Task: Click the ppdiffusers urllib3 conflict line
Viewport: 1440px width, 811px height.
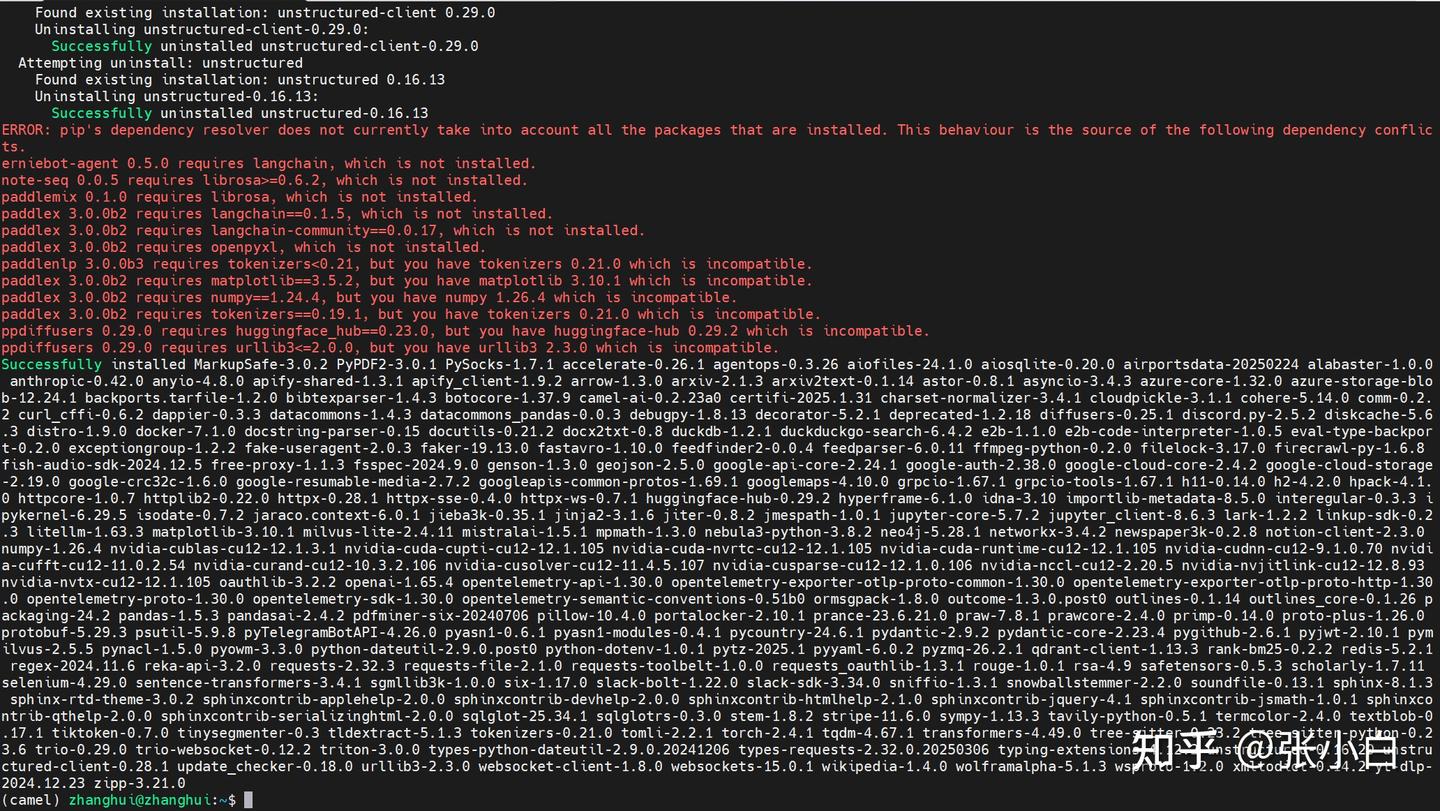Action: (389, 348)
